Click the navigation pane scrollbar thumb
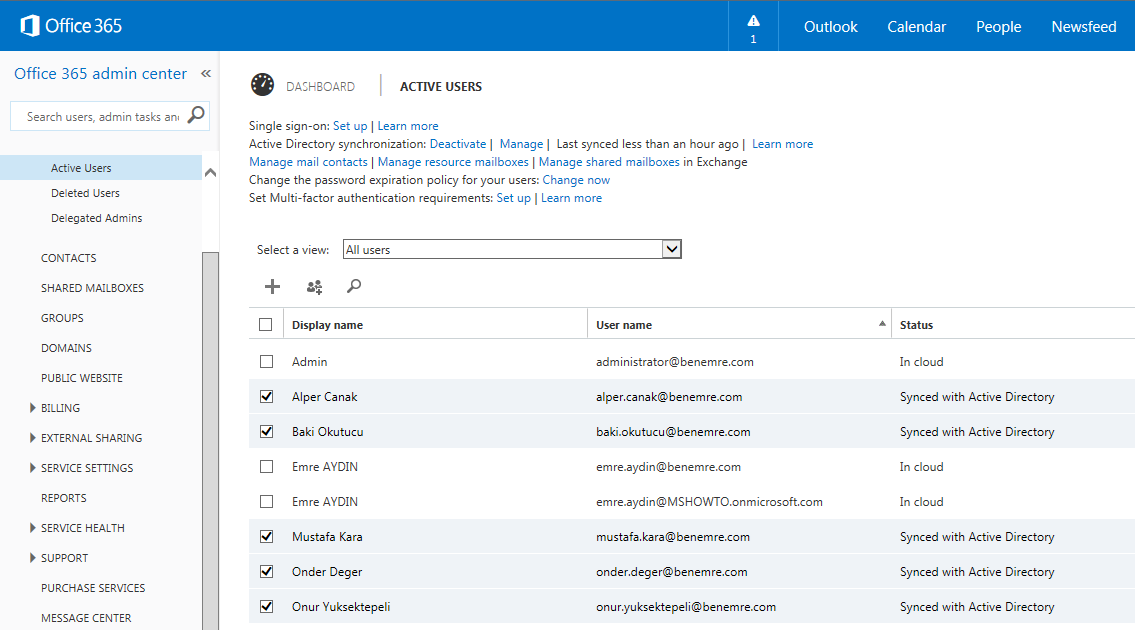Screen dimensions: 1135x630 coord(211,440)
